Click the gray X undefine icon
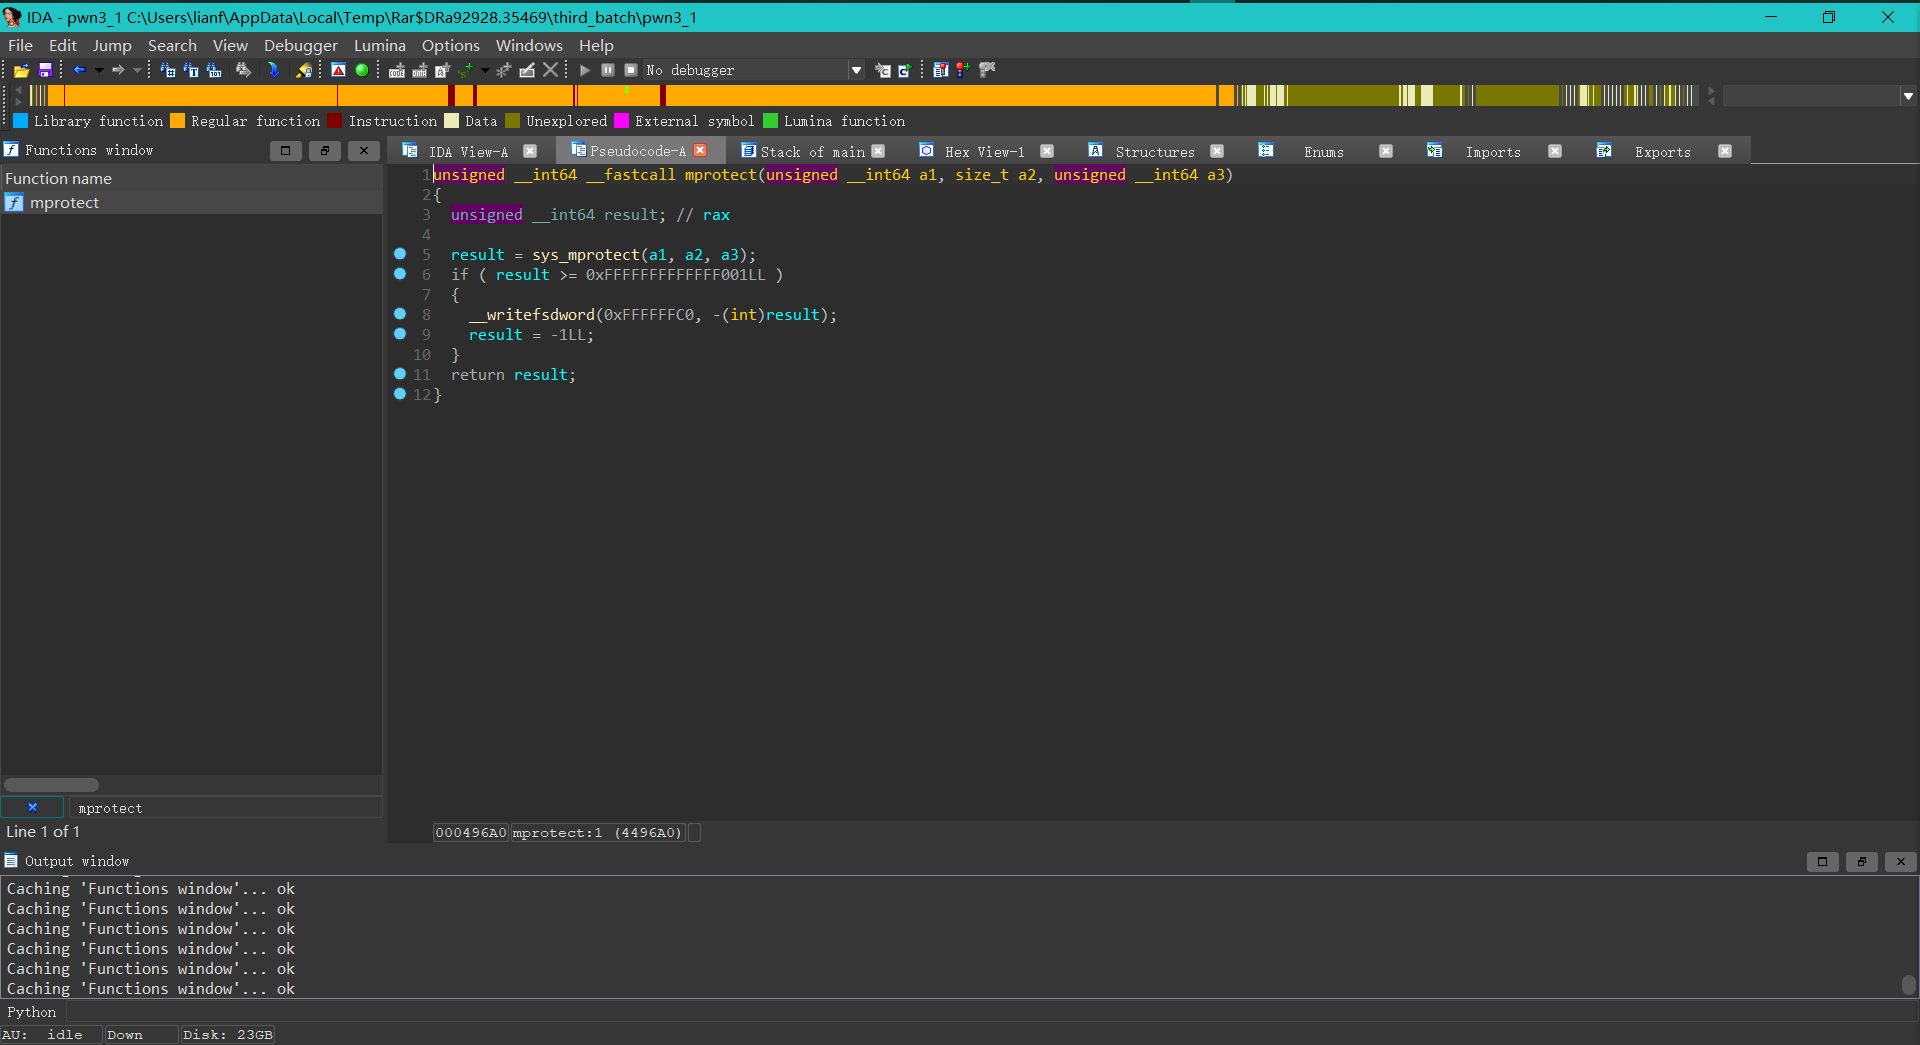 [550, 70]
